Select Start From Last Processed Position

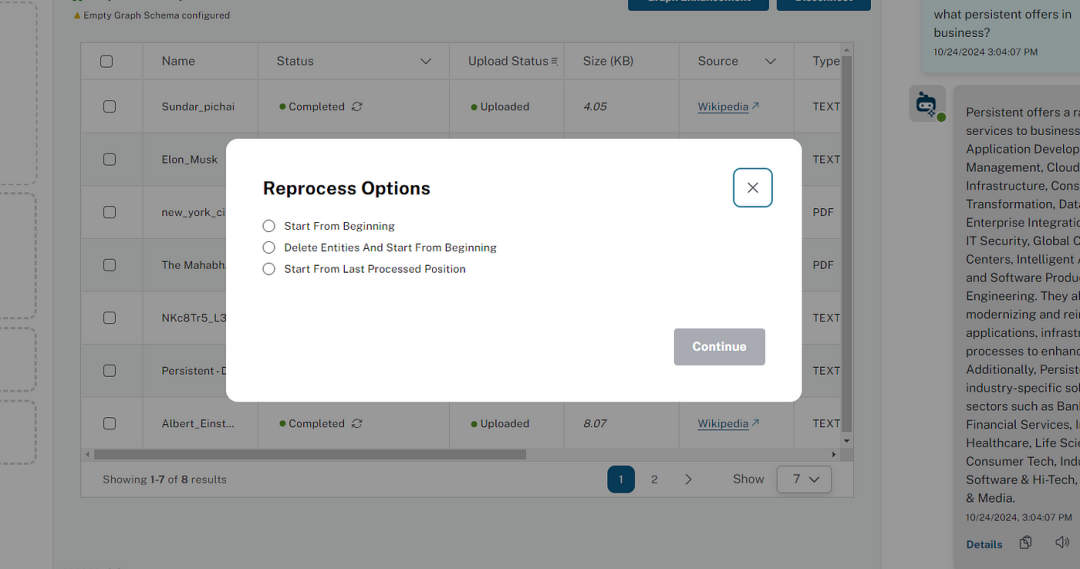click(x=269, y=269)
